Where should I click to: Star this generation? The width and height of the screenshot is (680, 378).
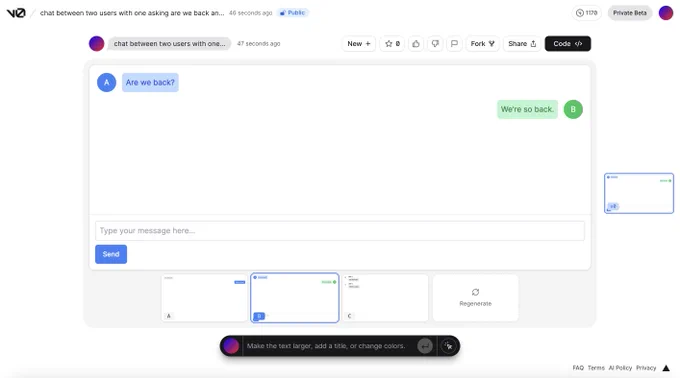click(392, 43)
